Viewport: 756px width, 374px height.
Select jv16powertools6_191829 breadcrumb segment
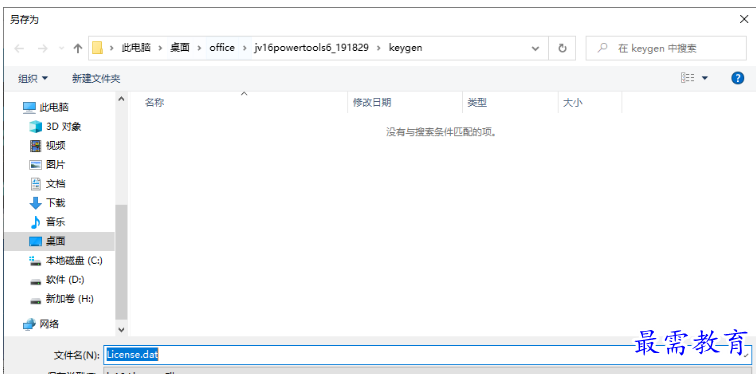pos(311,48)
